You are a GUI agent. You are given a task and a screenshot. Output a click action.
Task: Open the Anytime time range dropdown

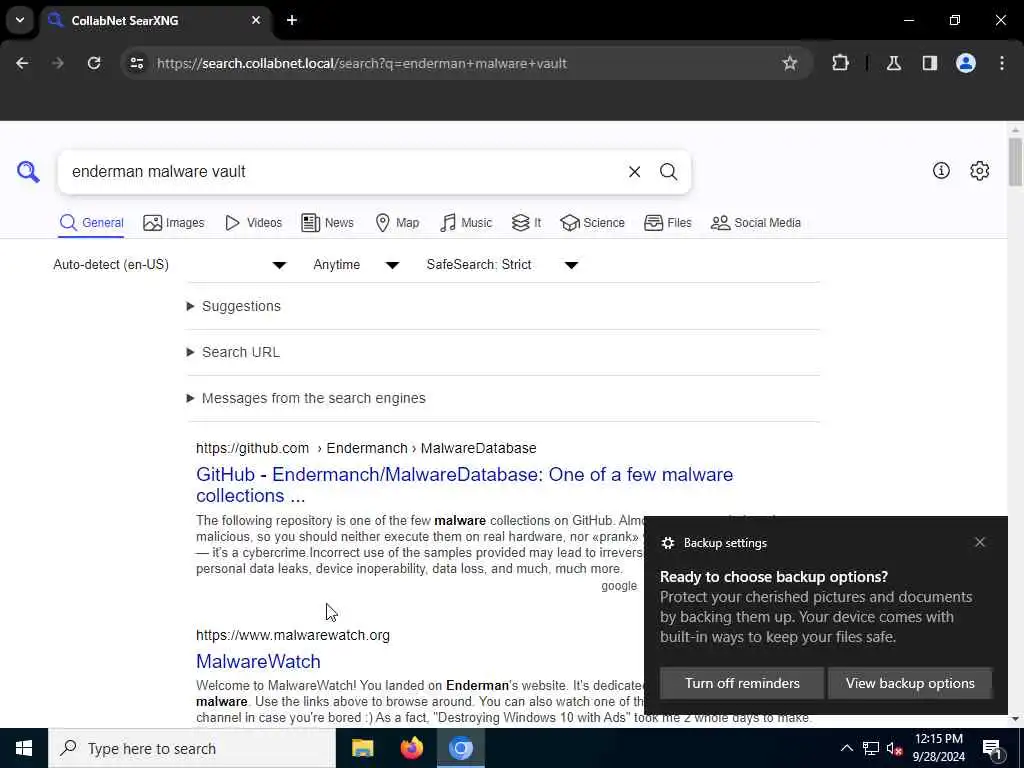click(x=356, y=264)
